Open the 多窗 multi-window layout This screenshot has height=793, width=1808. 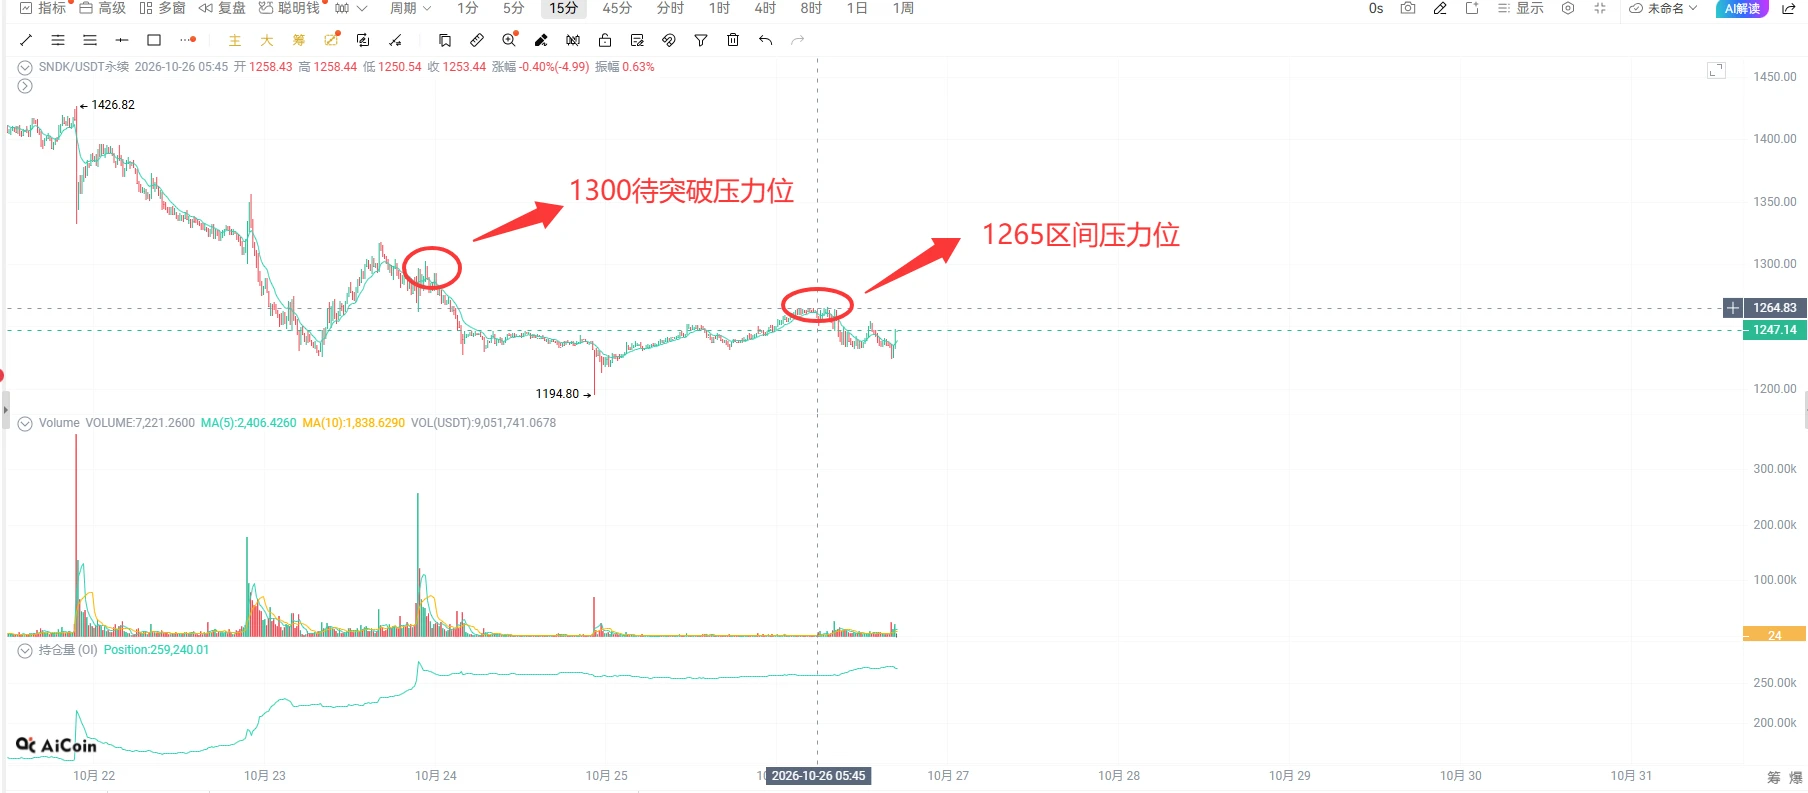coord(162,8)
